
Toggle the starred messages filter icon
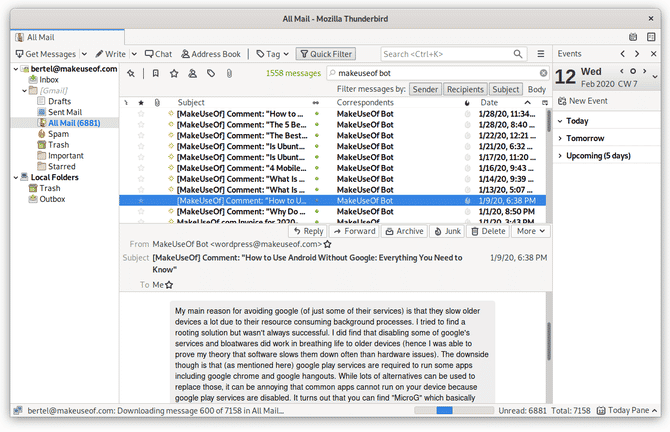(174, 73)
